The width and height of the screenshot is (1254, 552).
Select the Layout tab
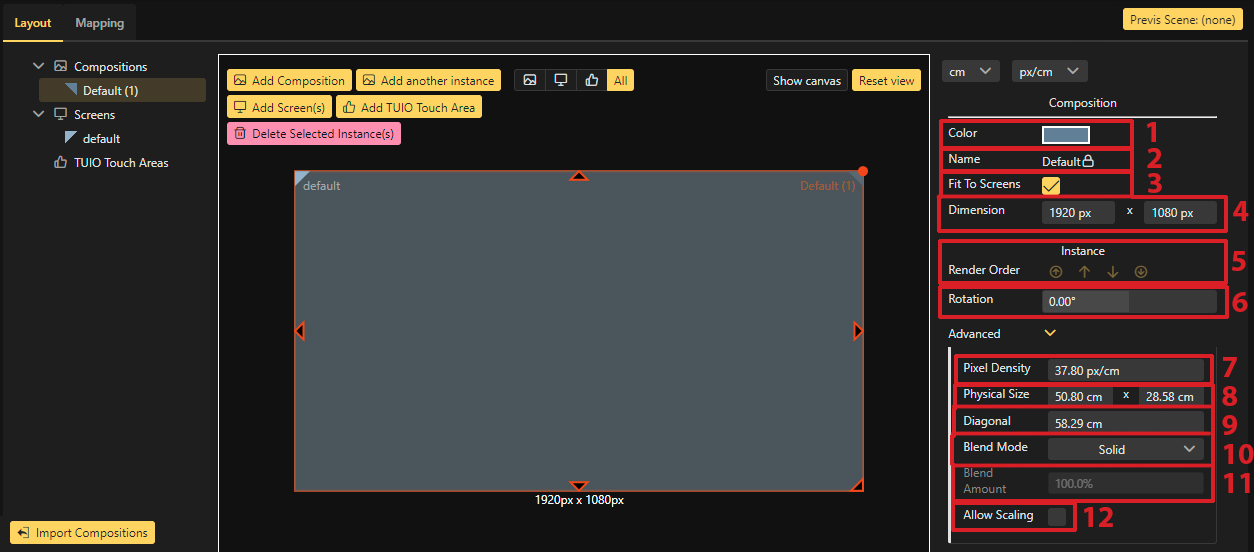[x=33, y=23]
